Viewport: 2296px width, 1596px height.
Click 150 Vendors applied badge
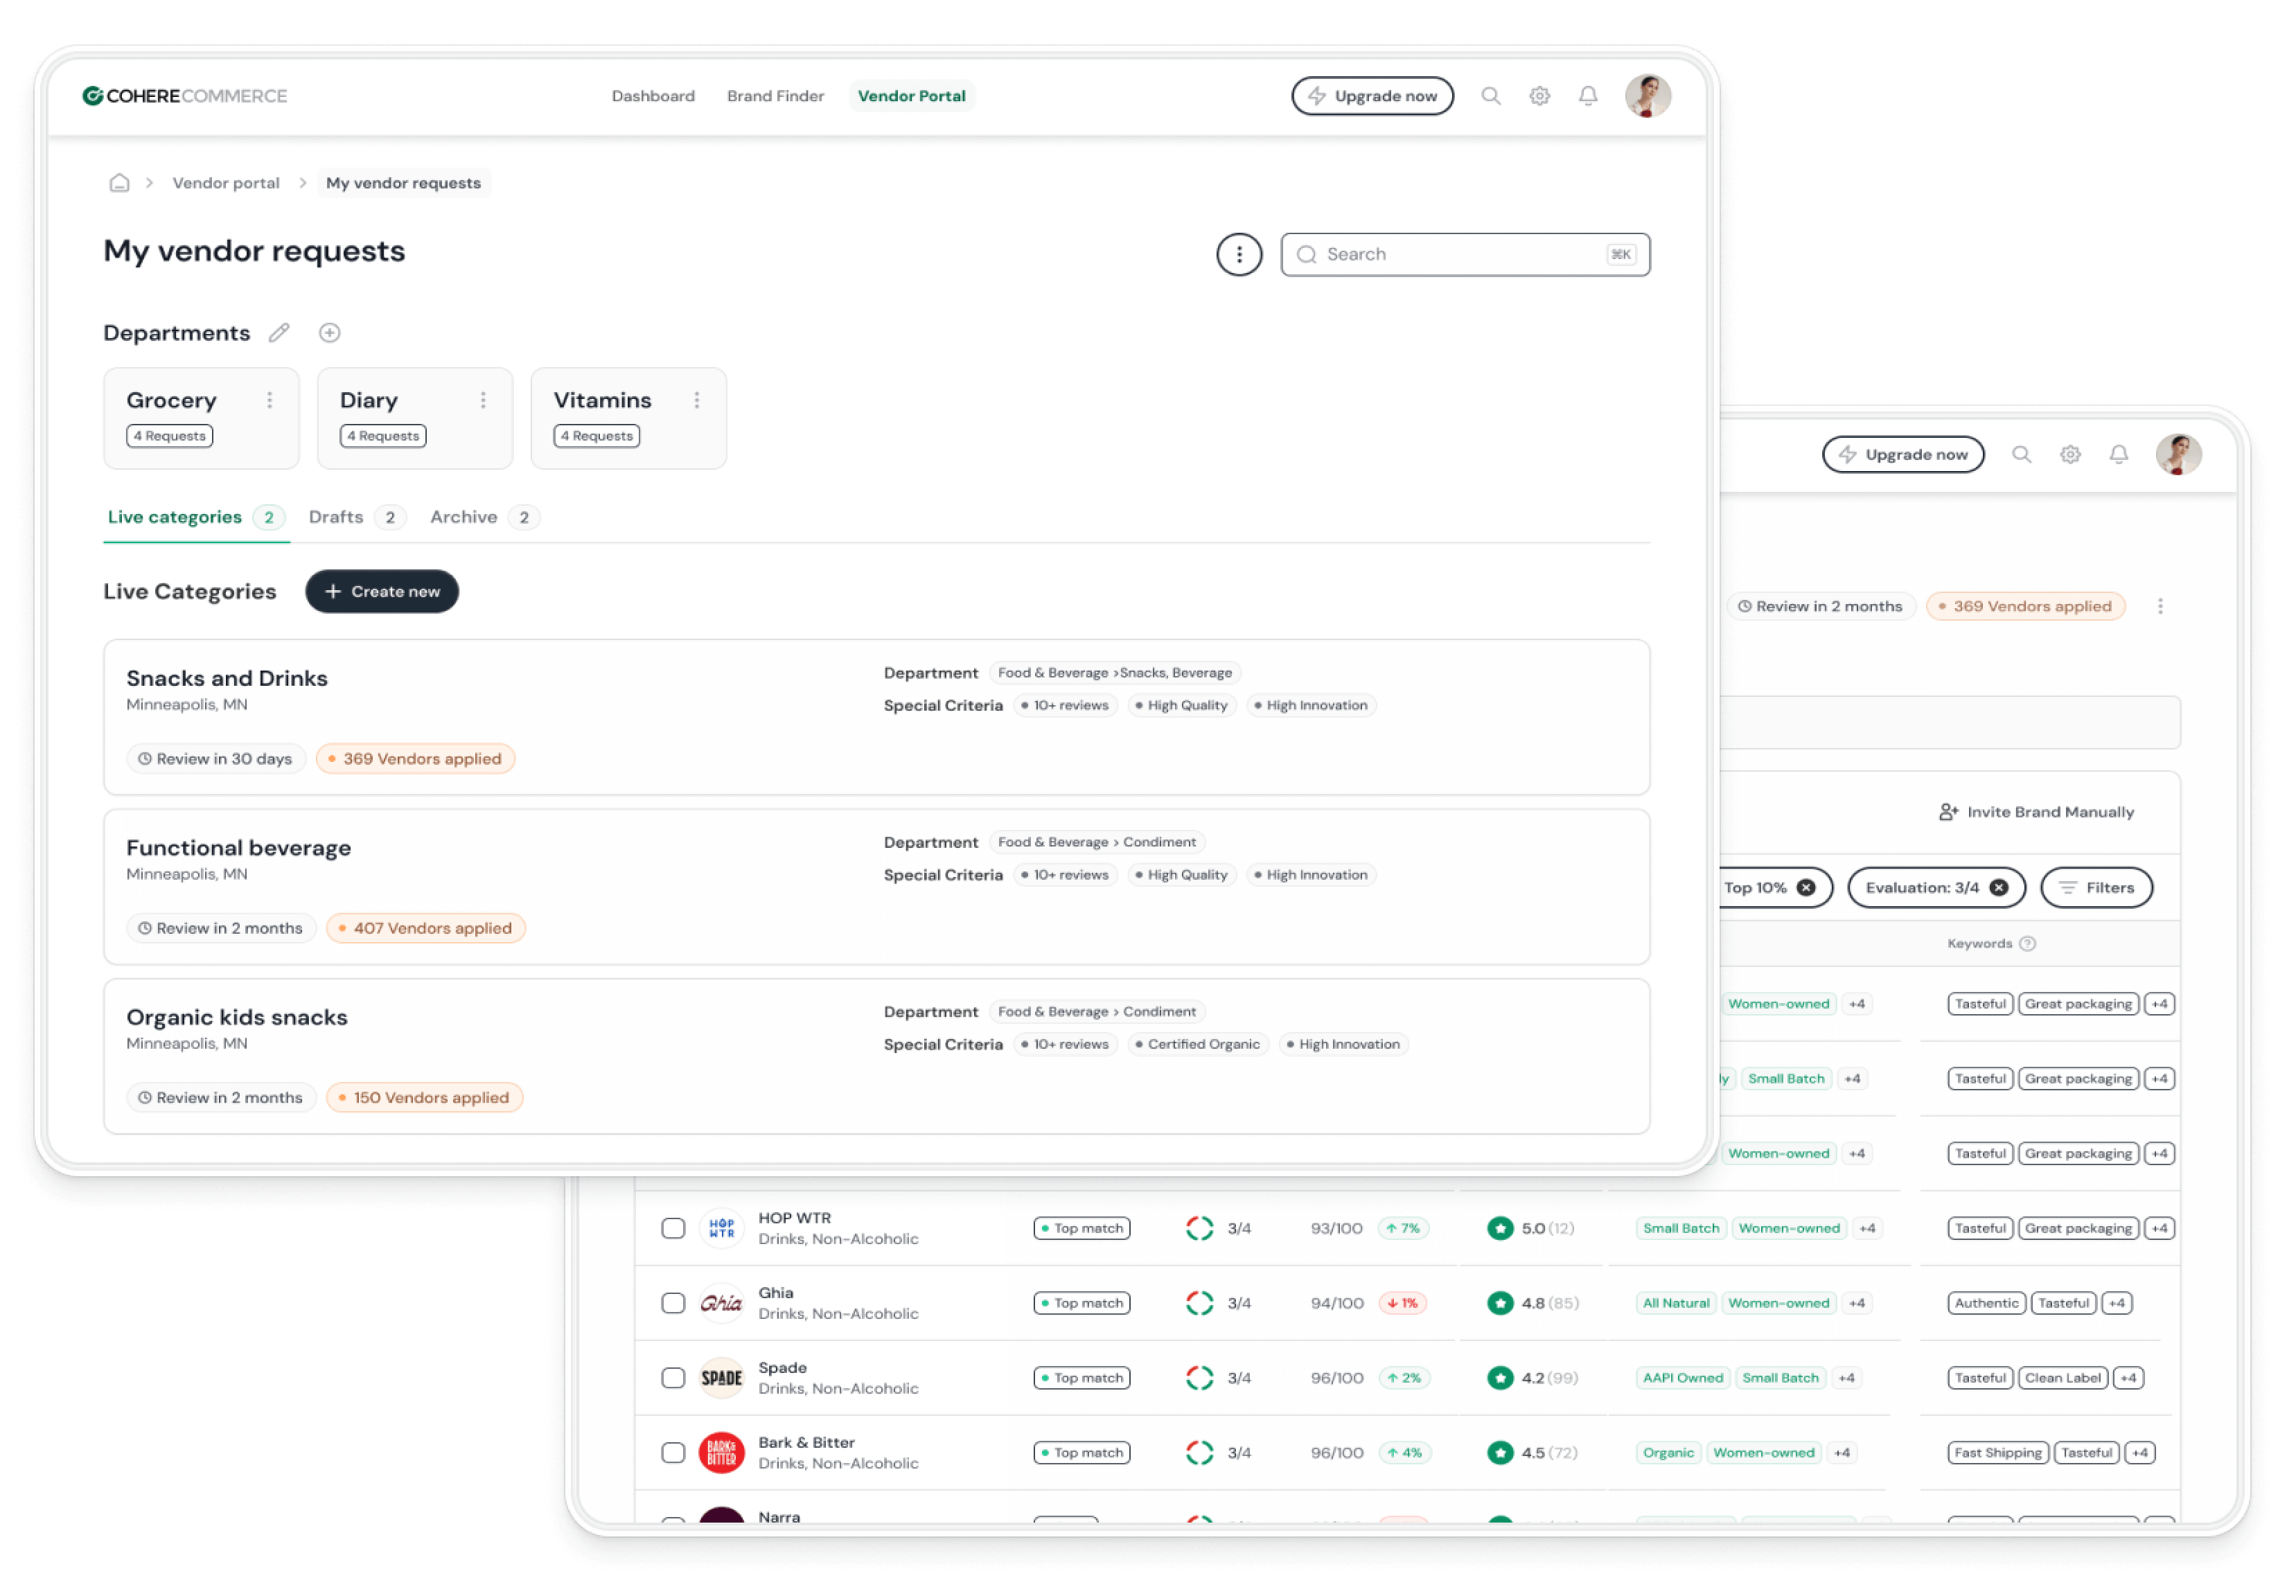[x=425, y=1098]
